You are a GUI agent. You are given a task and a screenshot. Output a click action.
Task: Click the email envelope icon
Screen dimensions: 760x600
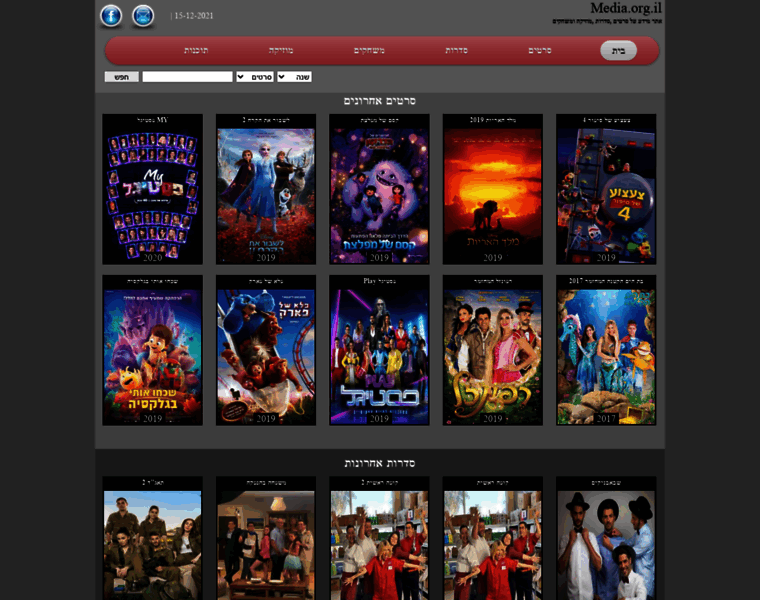click(x=143, y=16)
